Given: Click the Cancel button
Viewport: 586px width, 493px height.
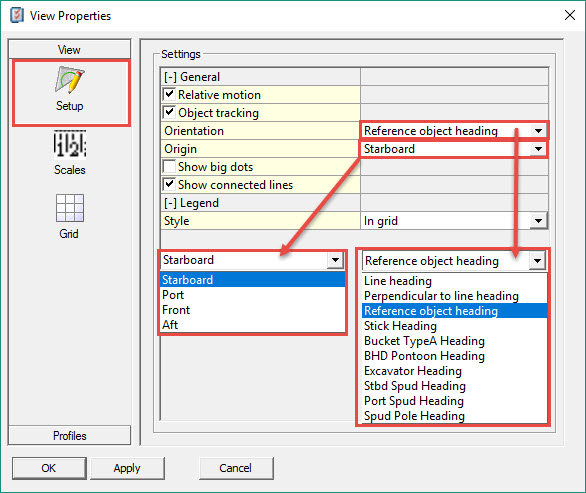Looking at the screenshot, I should click(x=236, y=468).
